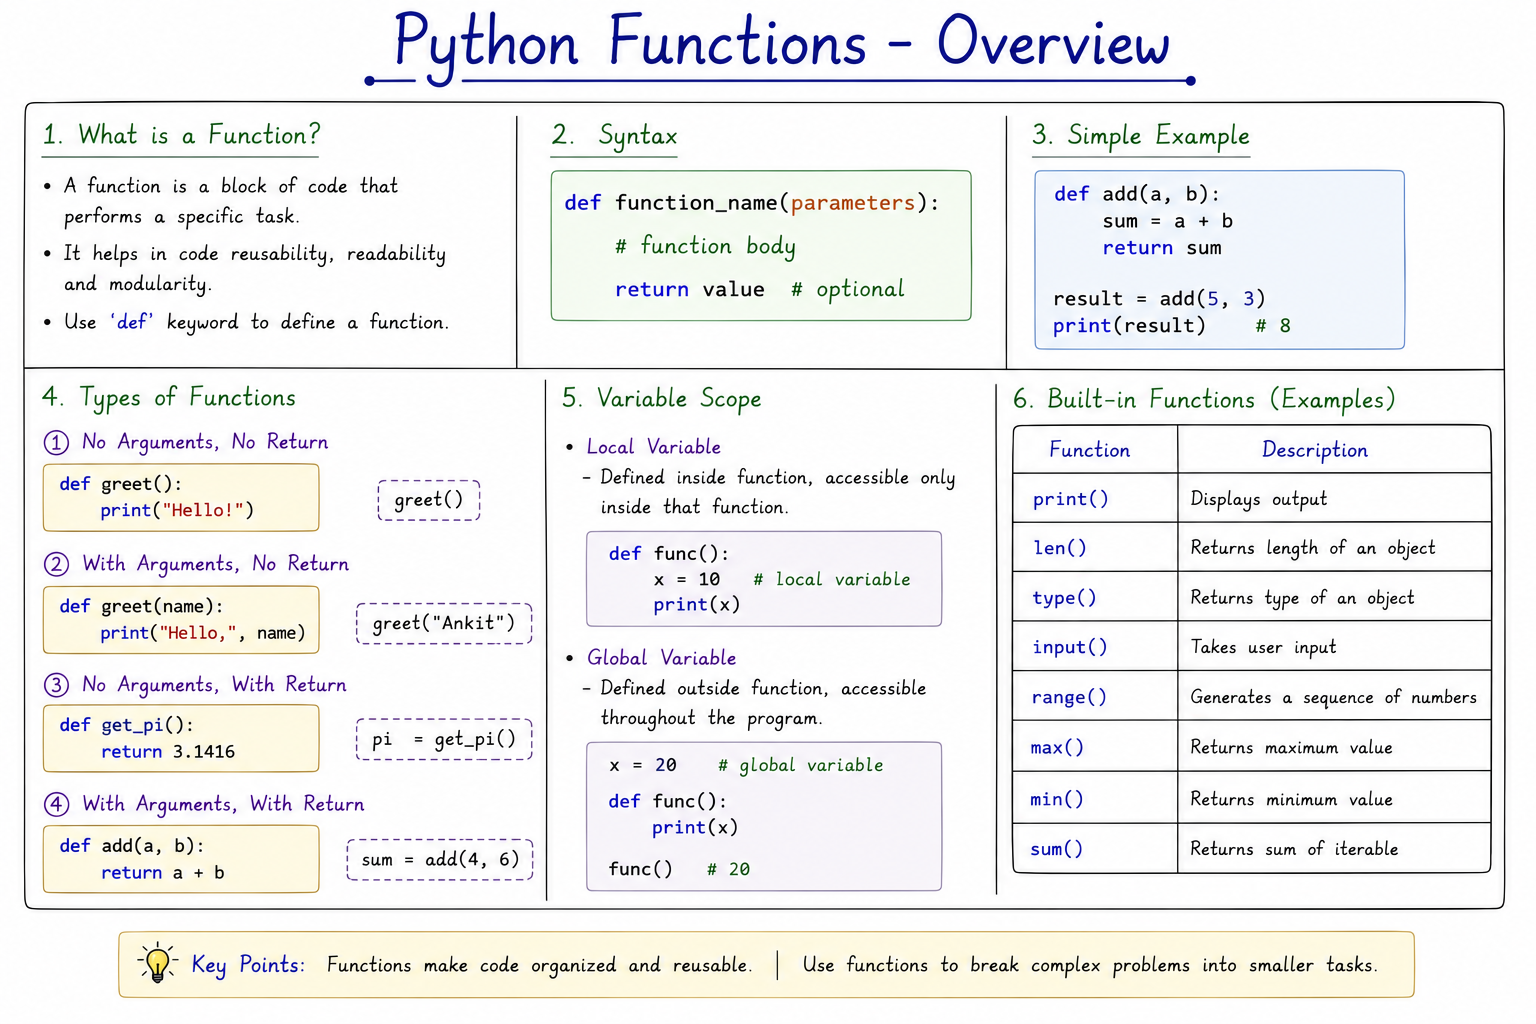The image size is (1536, 1024).
Task: Click 'With Arguments, With Return' subheading
Action: 223,804
